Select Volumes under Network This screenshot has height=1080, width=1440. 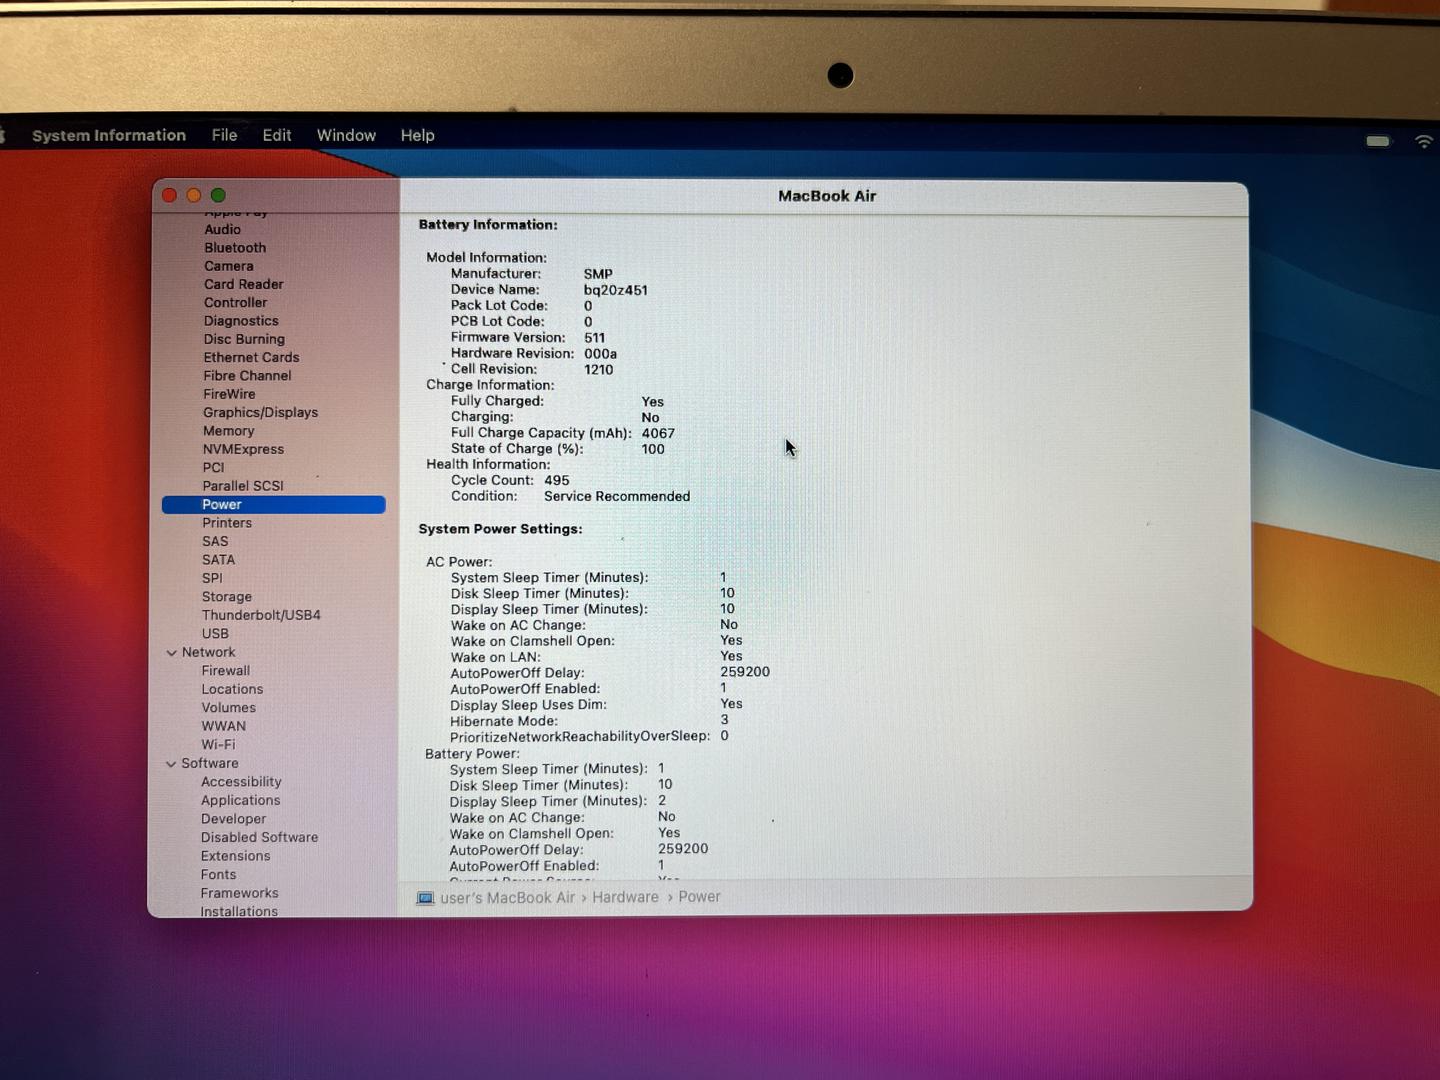(228, 708)
